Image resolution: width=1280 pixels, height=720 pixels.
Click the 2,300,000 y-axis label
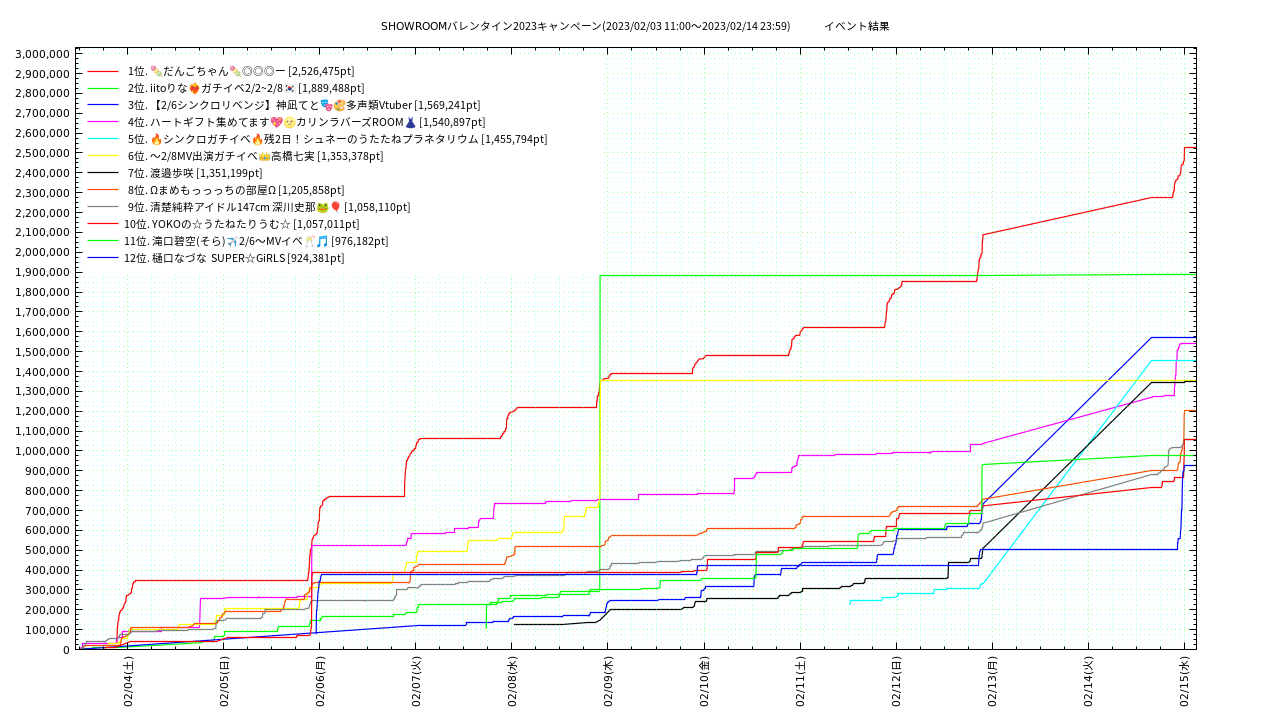44,193
